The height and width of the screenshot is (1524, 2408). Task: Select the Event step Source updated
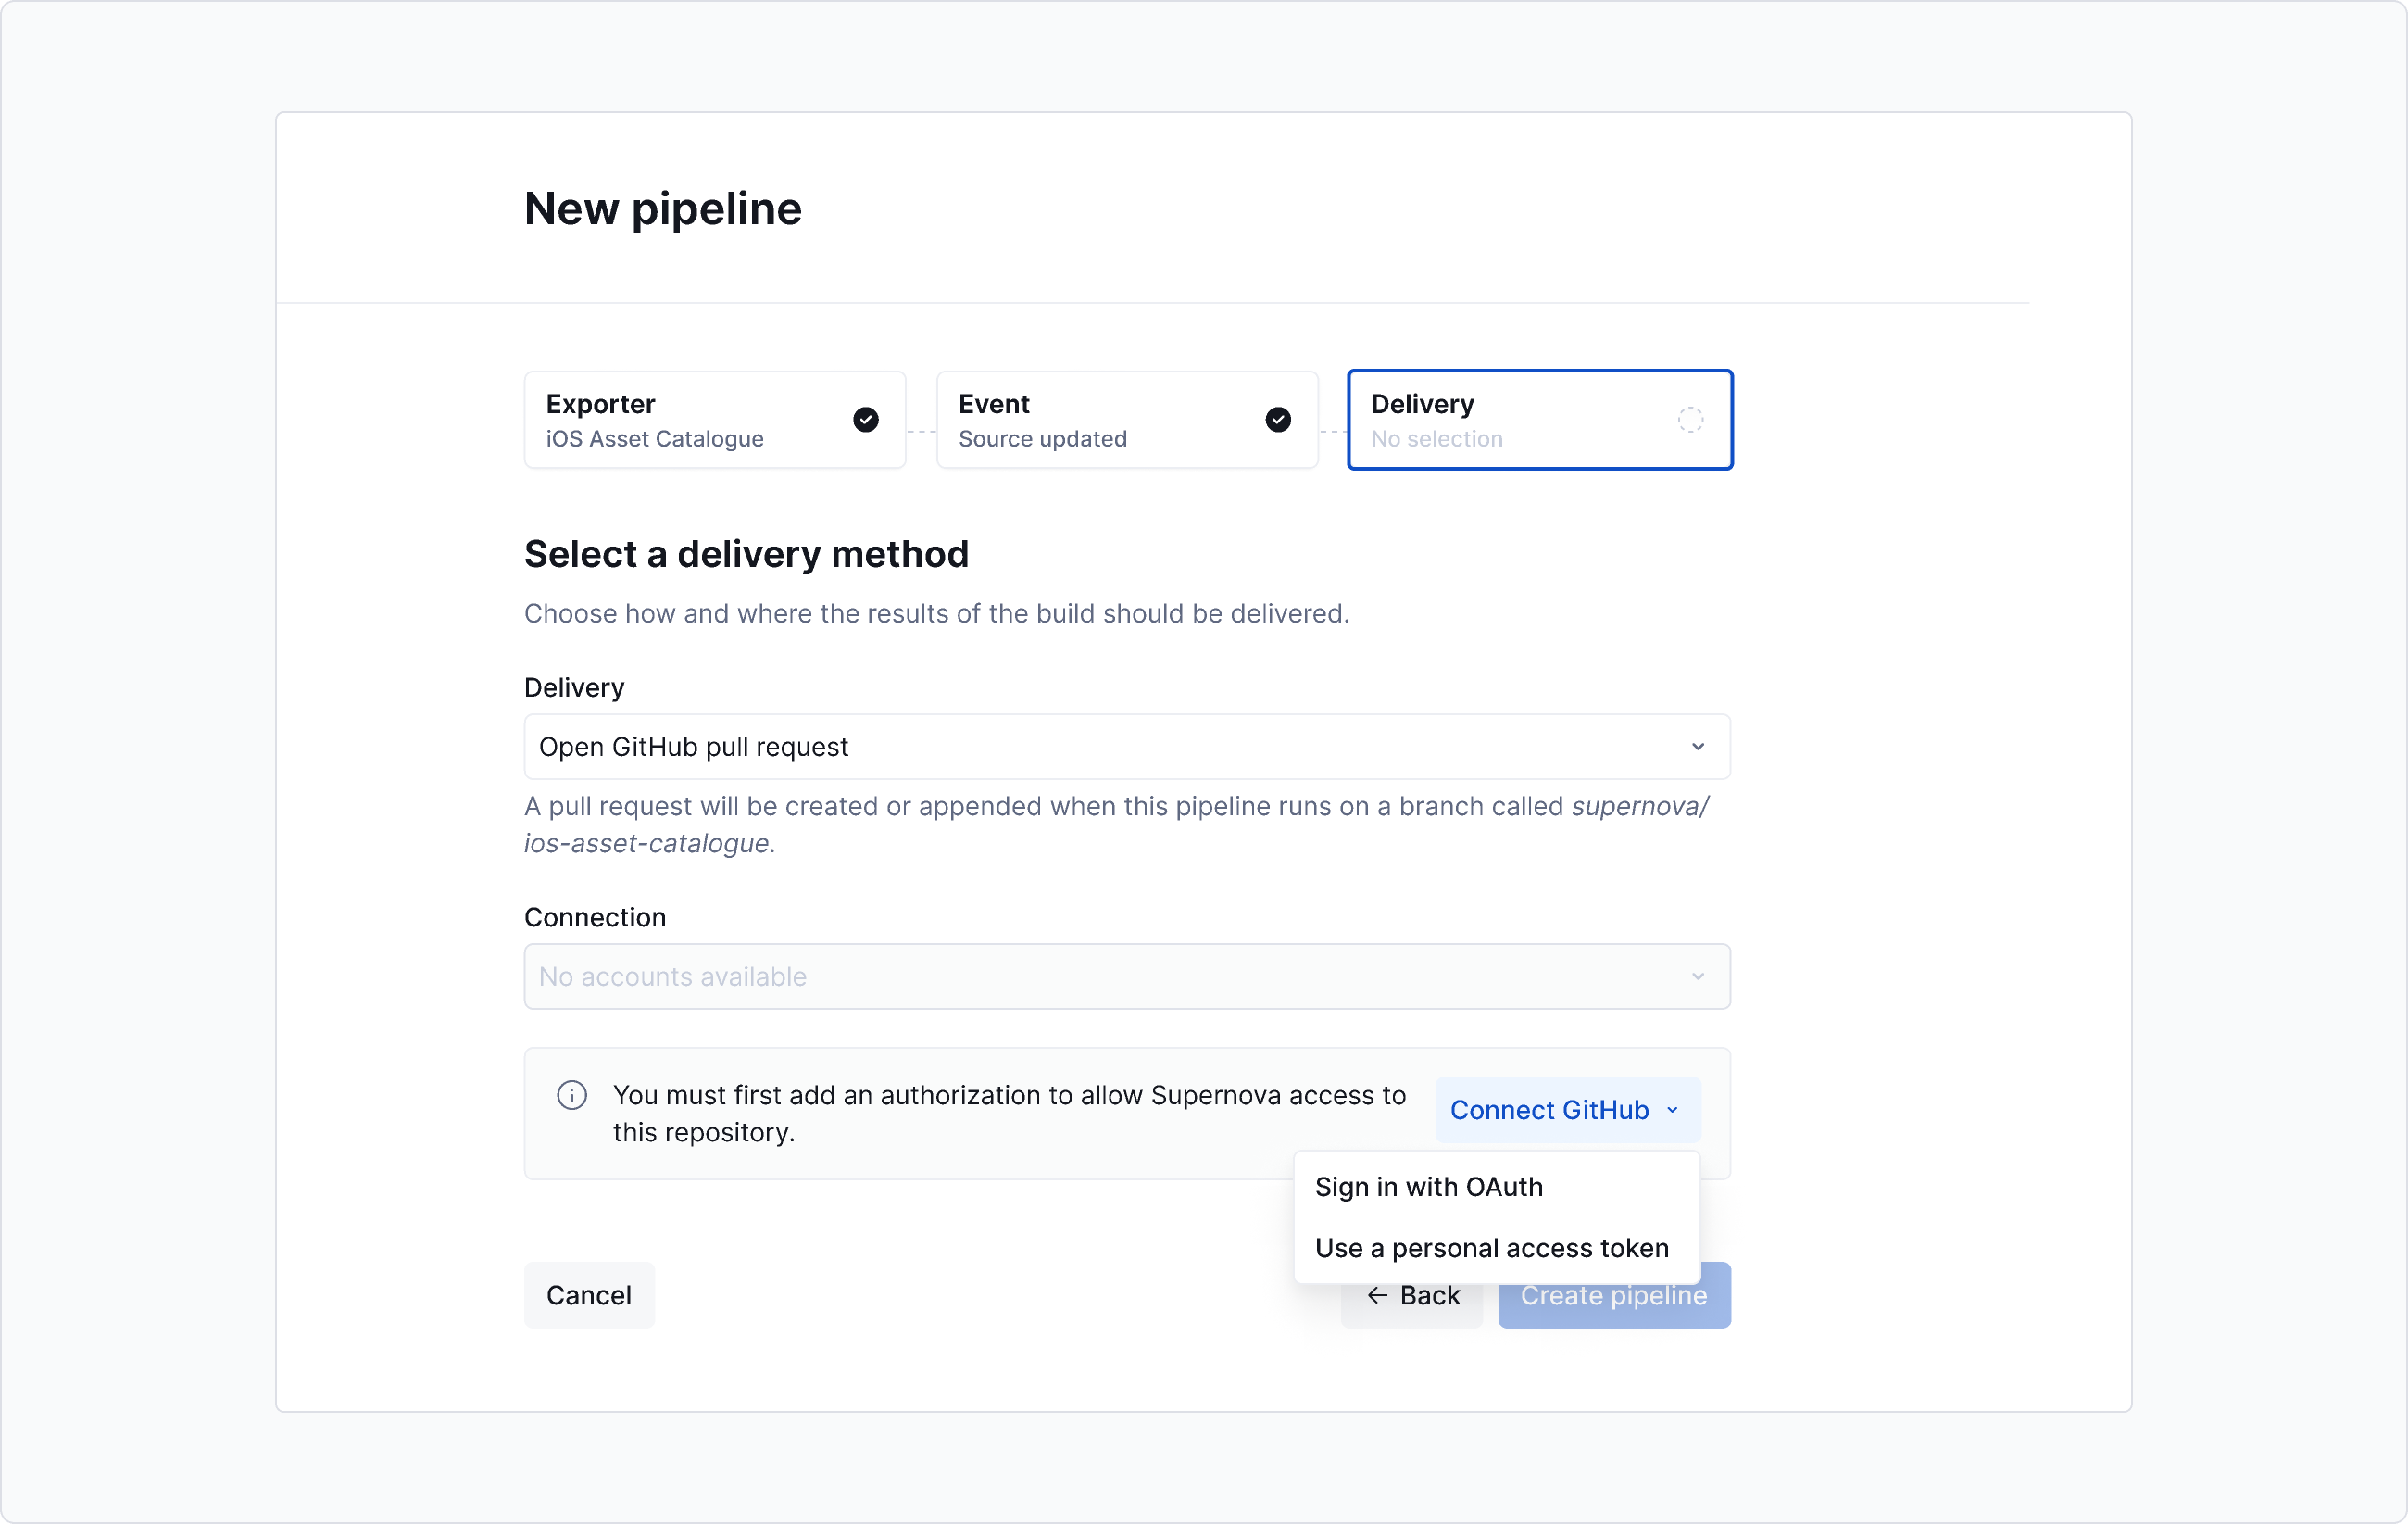1127,419
